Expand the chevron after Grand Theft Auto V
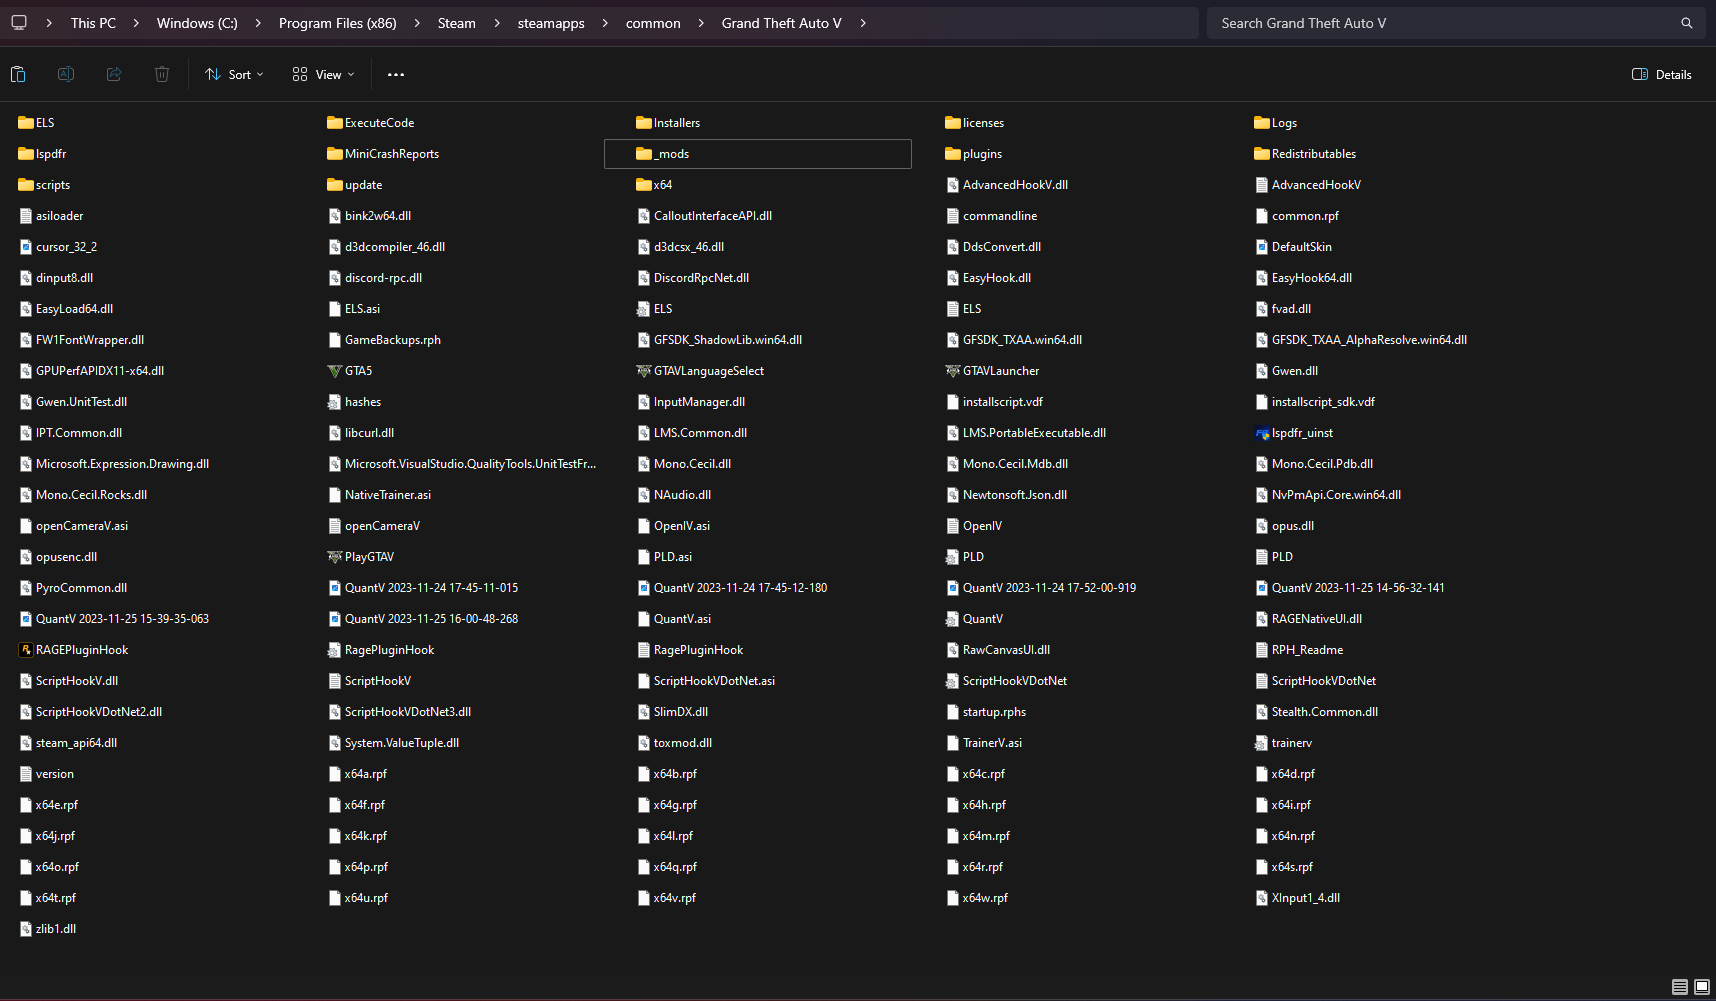The height and width of the screenshot is (1001, 1716). 863,23
